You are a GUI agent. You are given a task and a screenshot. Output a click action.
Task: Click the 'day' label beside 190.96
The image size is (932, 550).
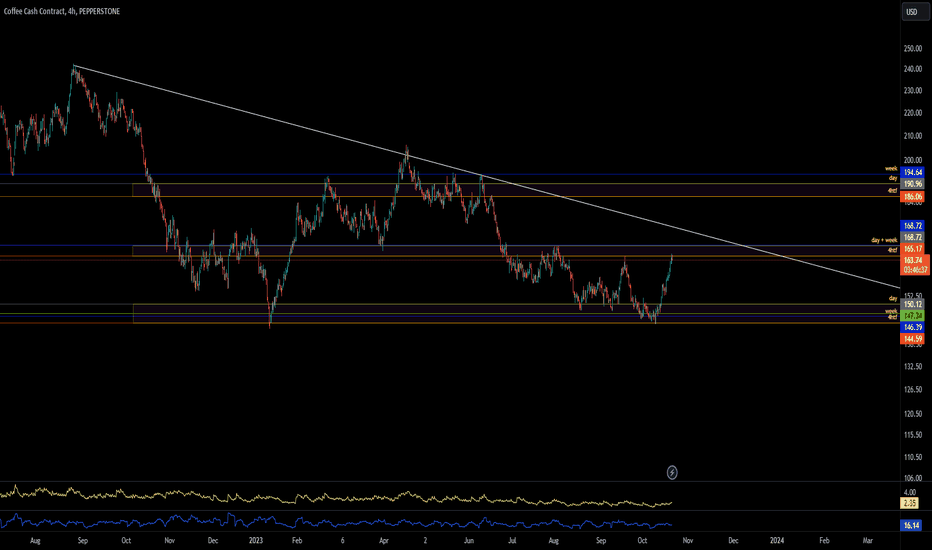(893, 178)
